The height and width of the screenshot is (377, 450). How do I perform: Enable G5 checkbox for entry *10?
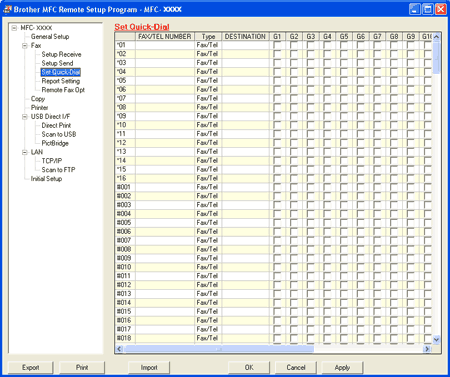pyautogui.click(x=344, y=125)
